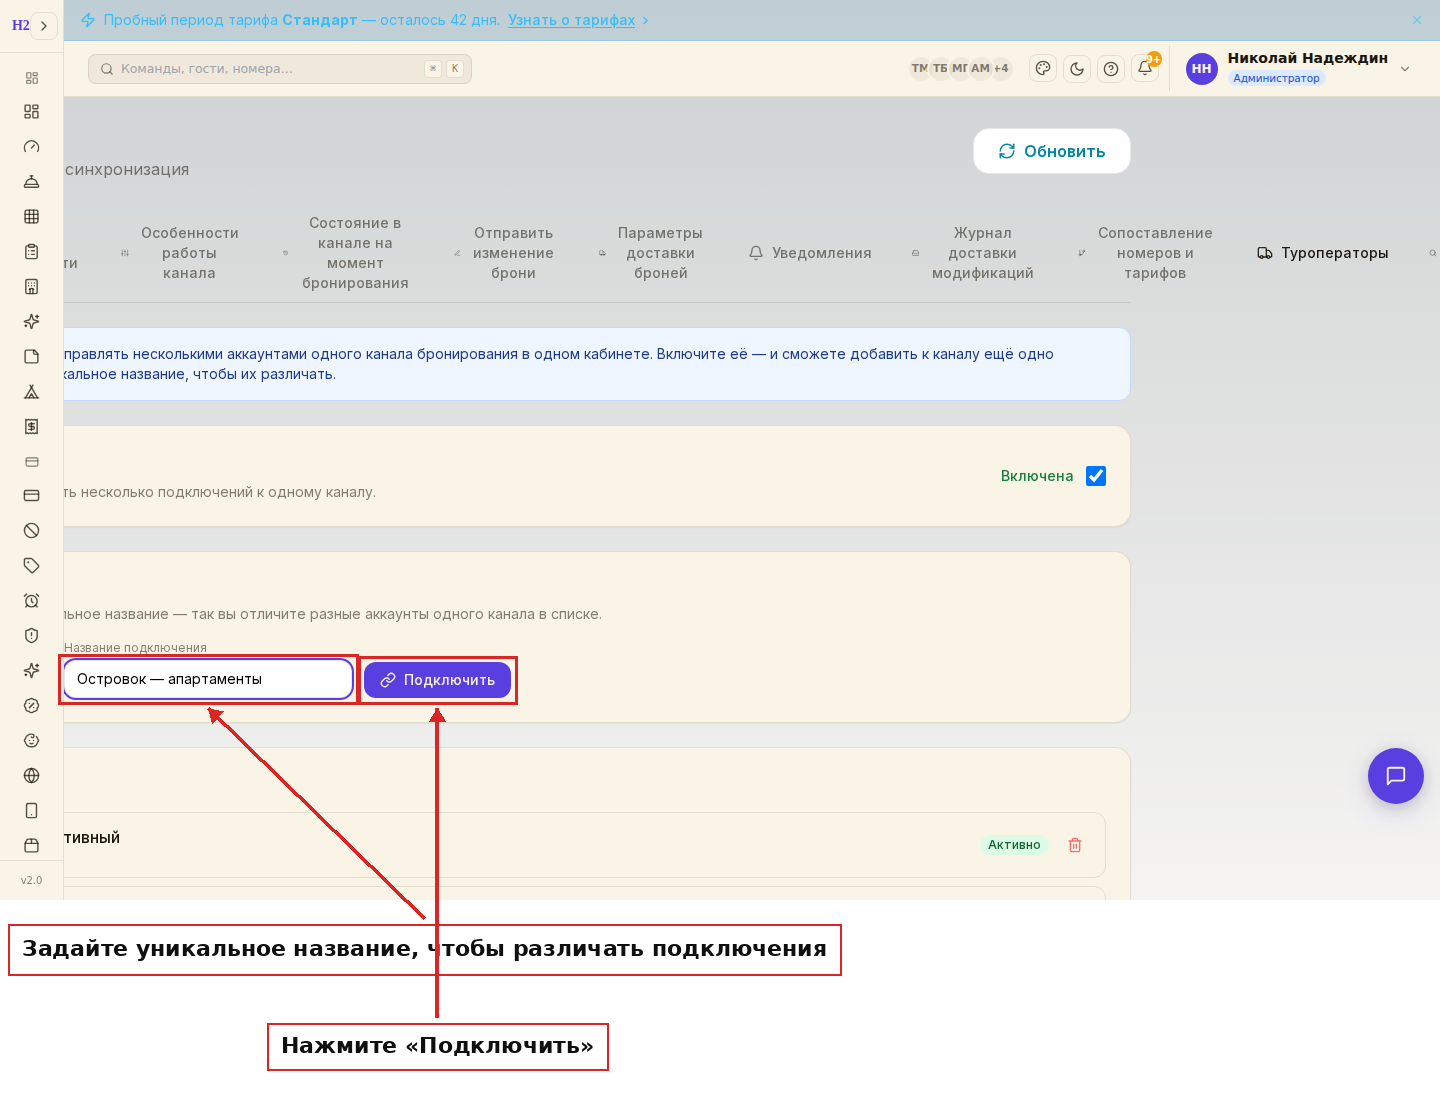Switch to the Туроператоры tab
Viewport: 1440px width, 1094px height.
click(1322, 253)
